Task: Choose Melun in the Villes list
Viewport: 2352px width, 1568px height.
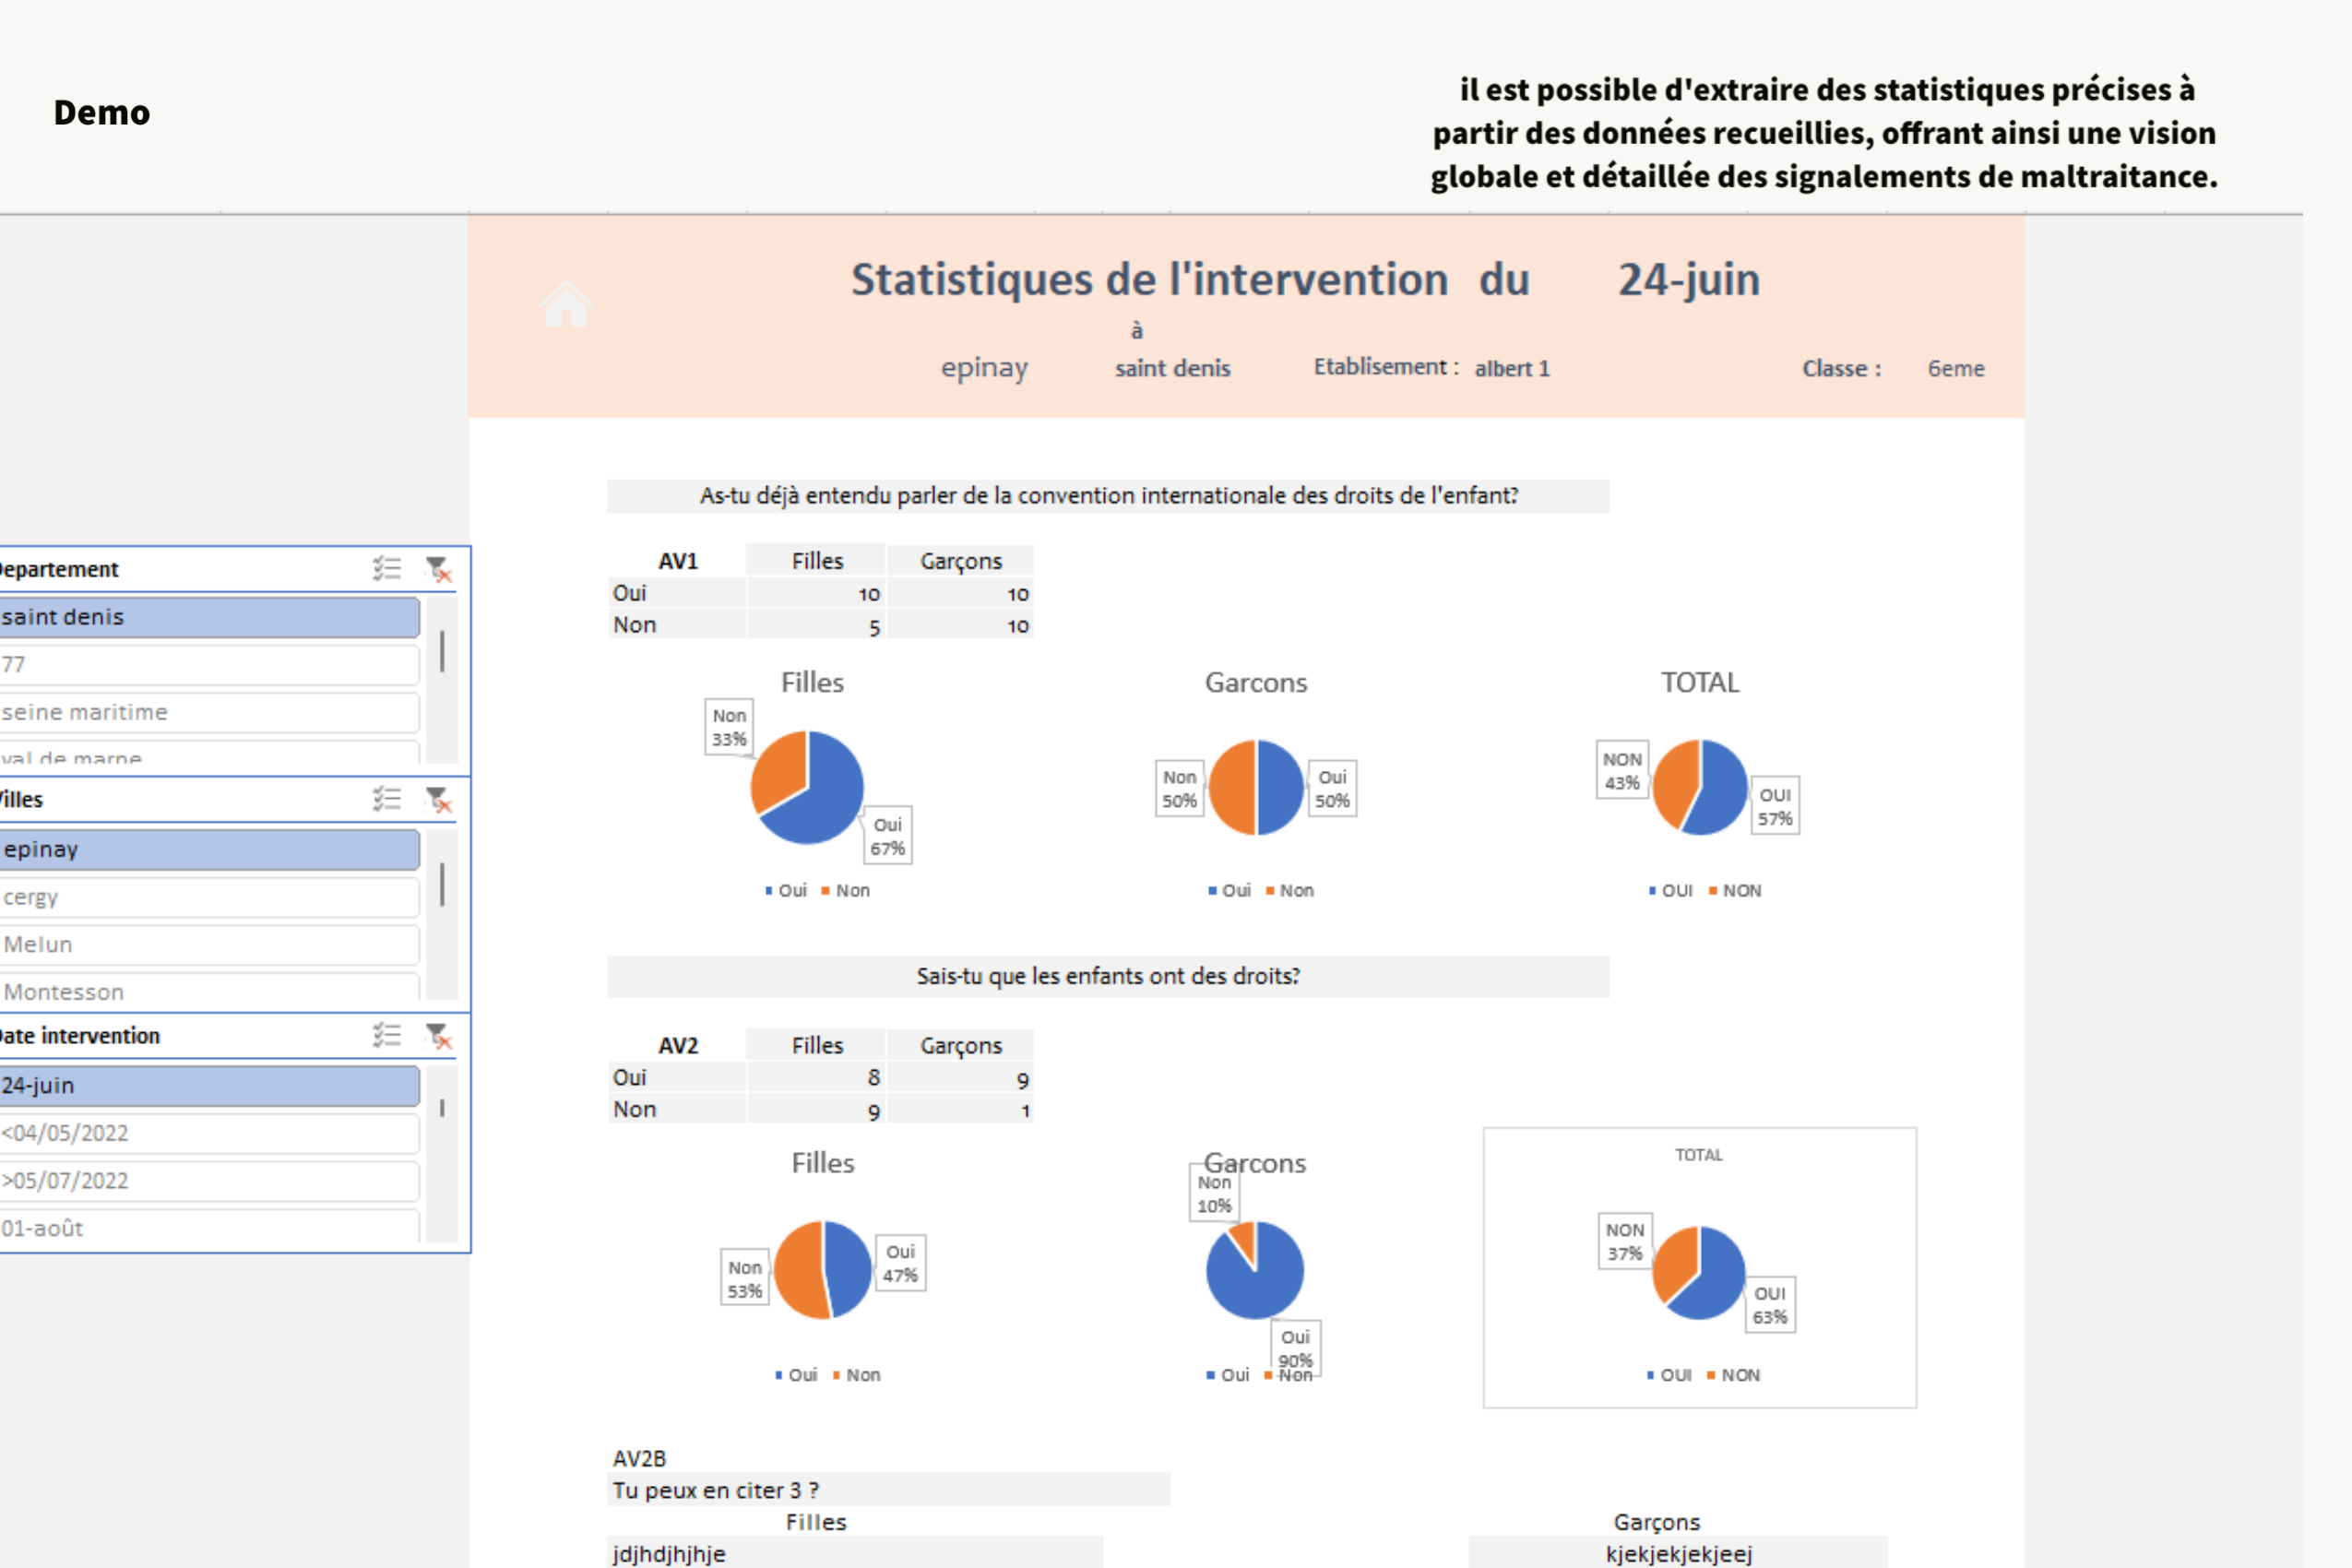Action: [209, 944]
